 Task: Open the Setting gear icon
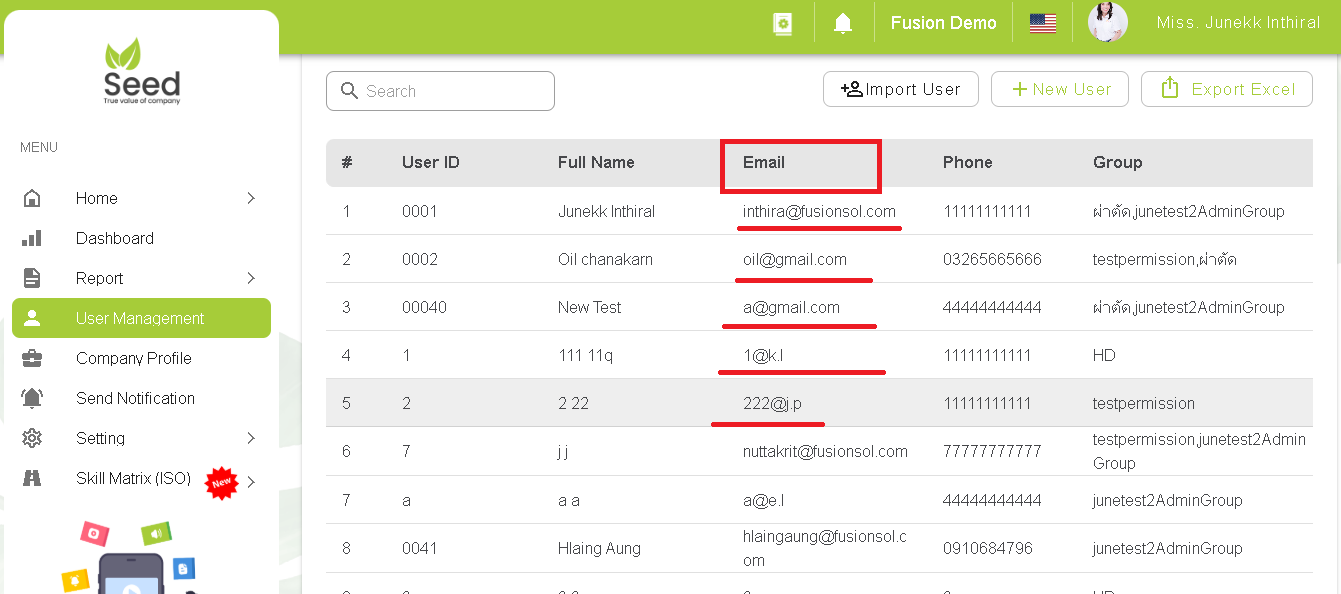tap(32, 438)
